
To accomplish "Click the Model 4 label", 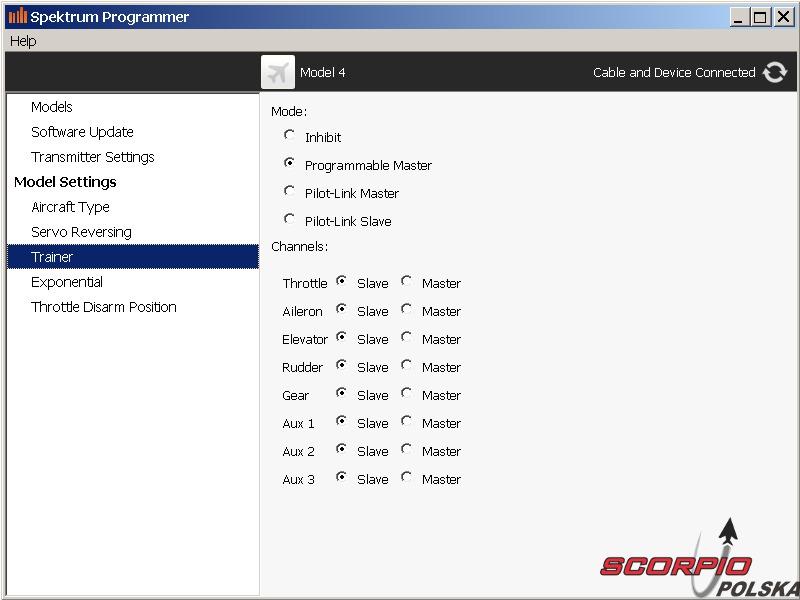I will click(322, 72).
